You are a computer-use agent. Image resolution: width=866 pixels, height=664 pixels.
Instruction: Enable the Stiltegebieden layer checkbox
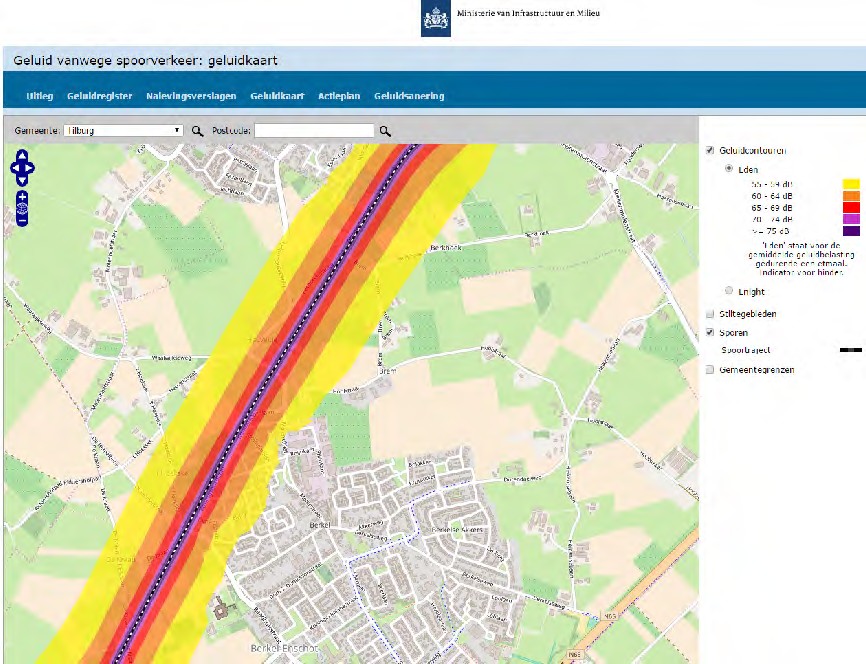click(710, 314)
